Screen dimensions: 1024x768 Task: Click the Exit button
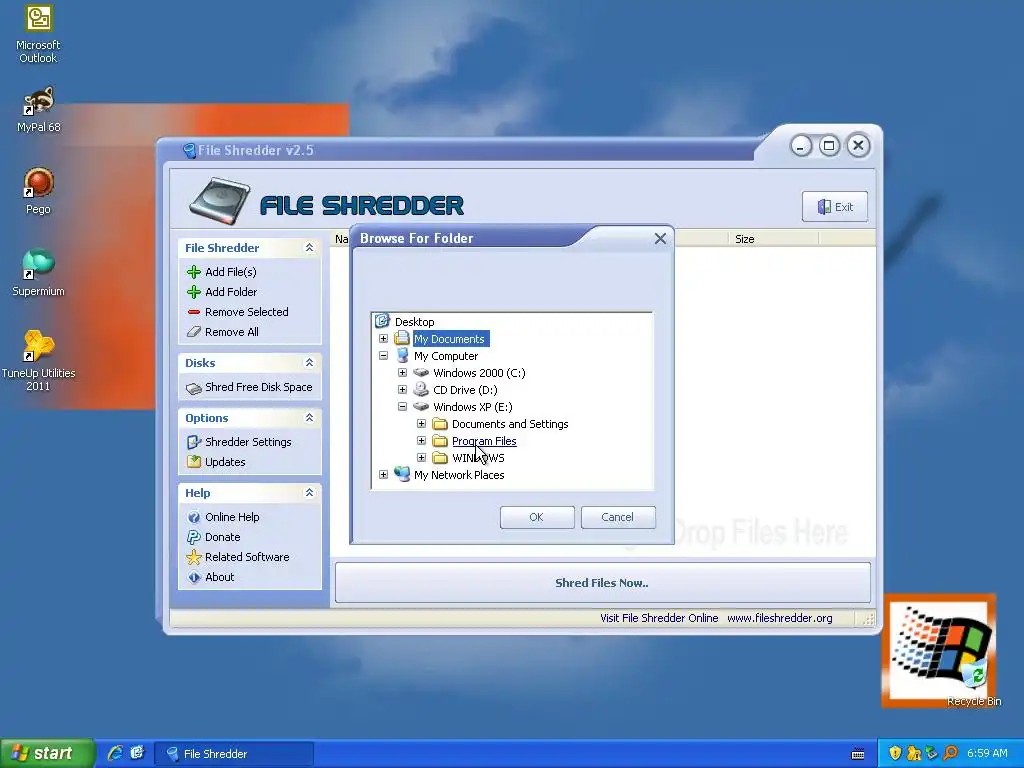[835, 207]
